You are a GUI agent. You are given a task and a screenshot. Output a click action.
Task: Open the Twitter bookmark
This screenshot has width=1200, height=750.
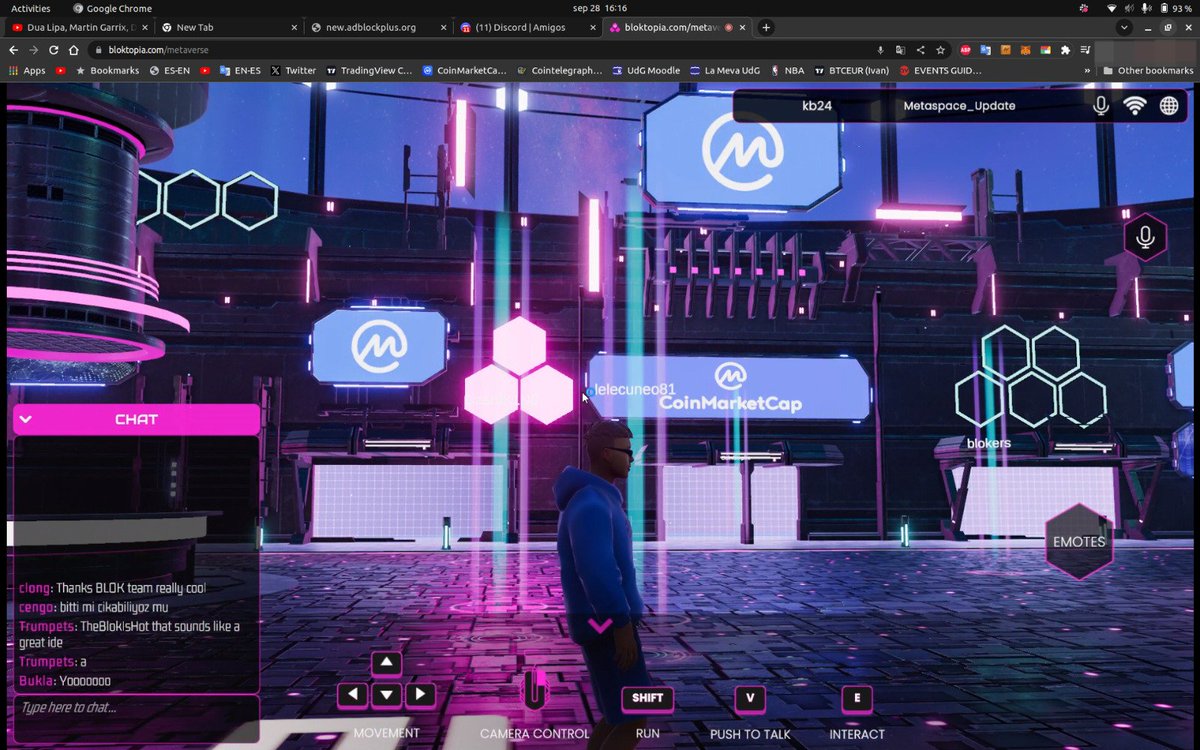tap(292, 71)
